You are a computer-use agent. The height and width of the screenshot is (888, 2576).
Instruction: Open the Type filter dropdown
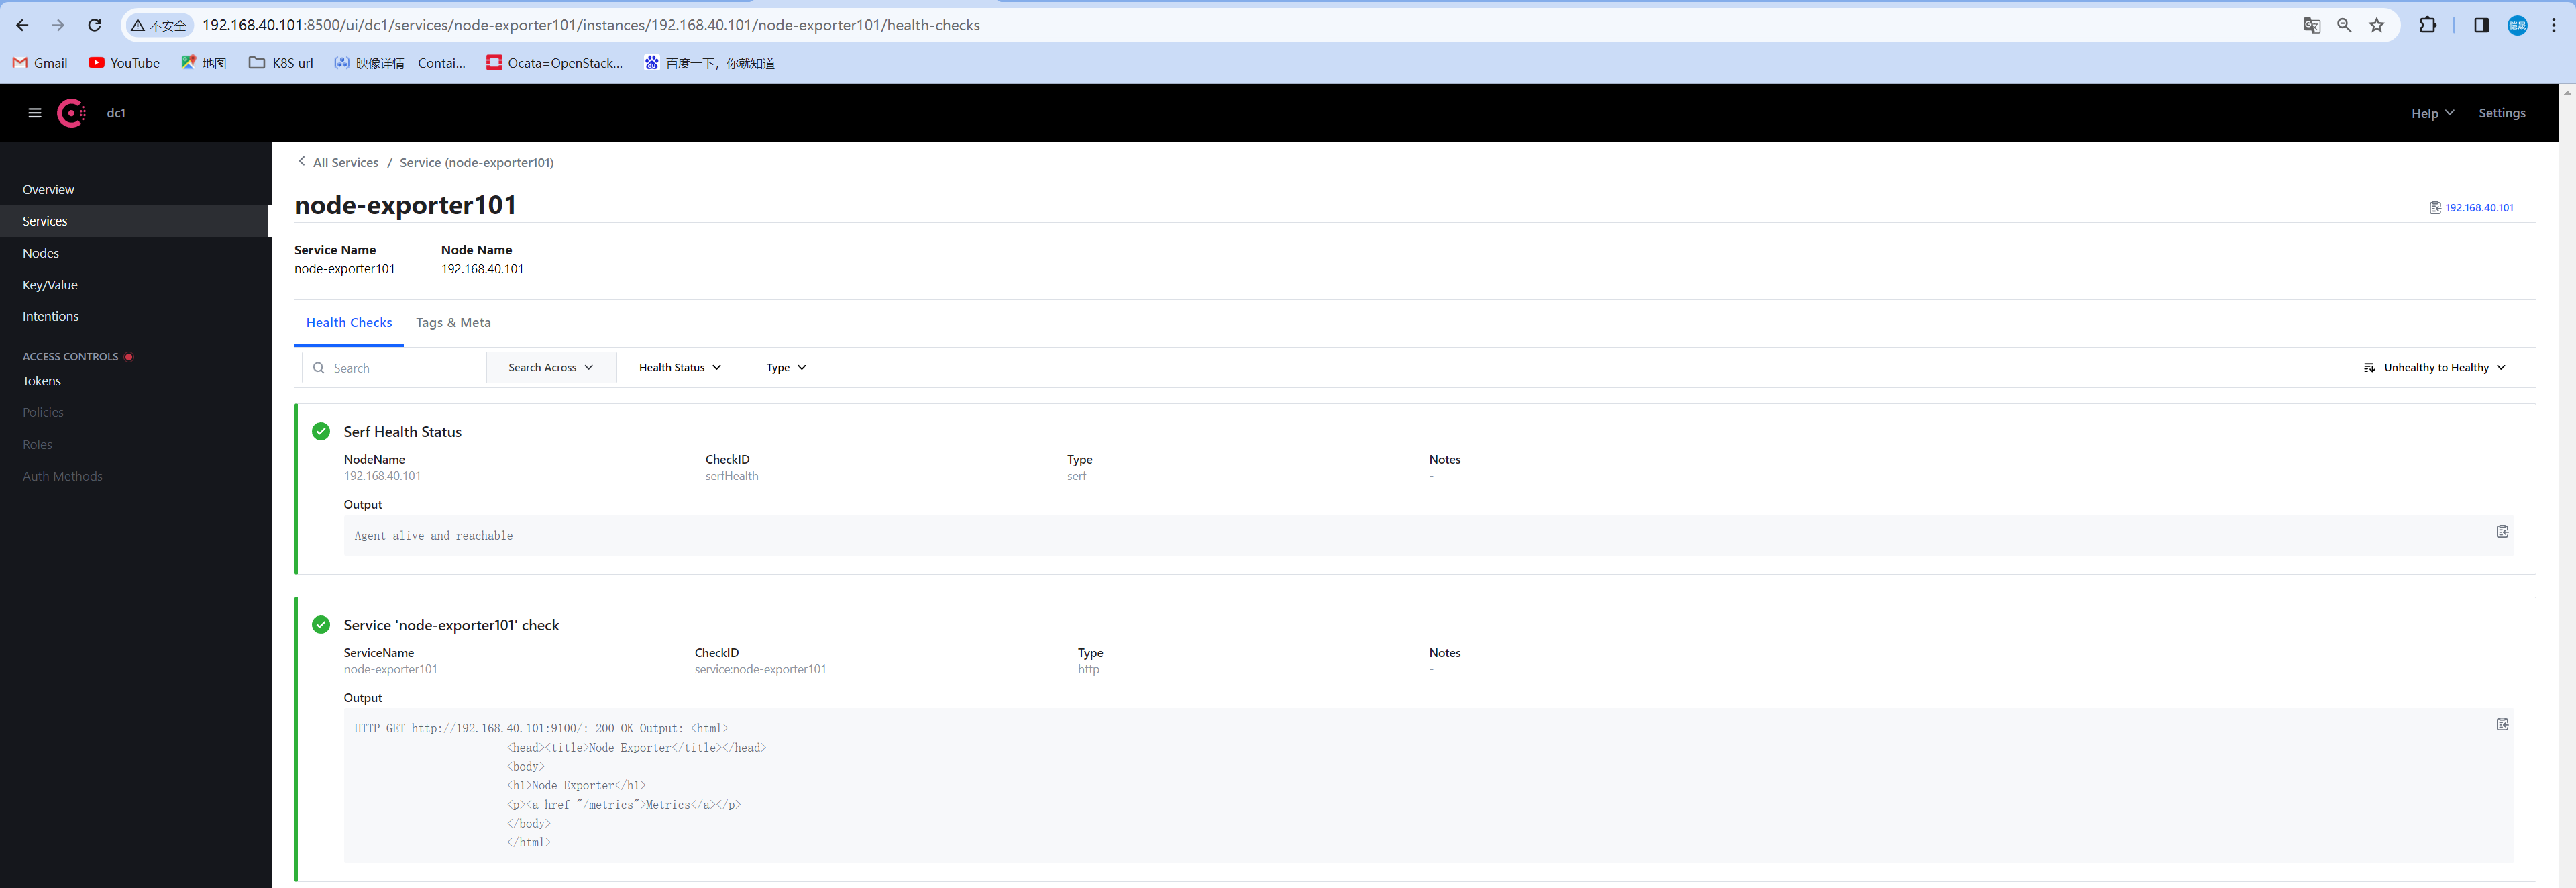[786, 367]
